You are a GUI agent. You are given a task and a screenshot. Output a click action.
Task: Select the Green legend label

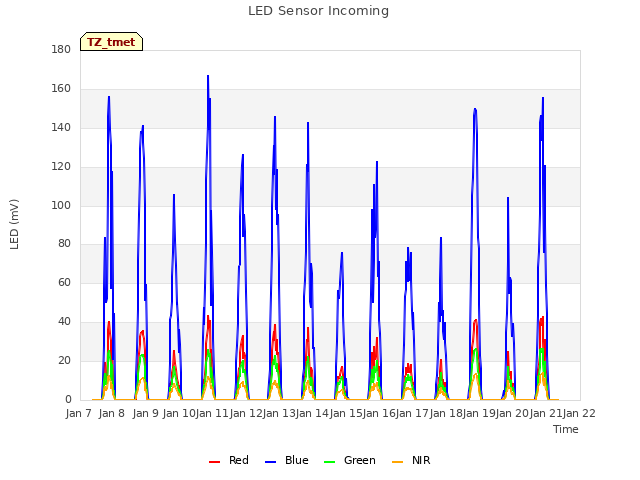click(x=360, y=460)
